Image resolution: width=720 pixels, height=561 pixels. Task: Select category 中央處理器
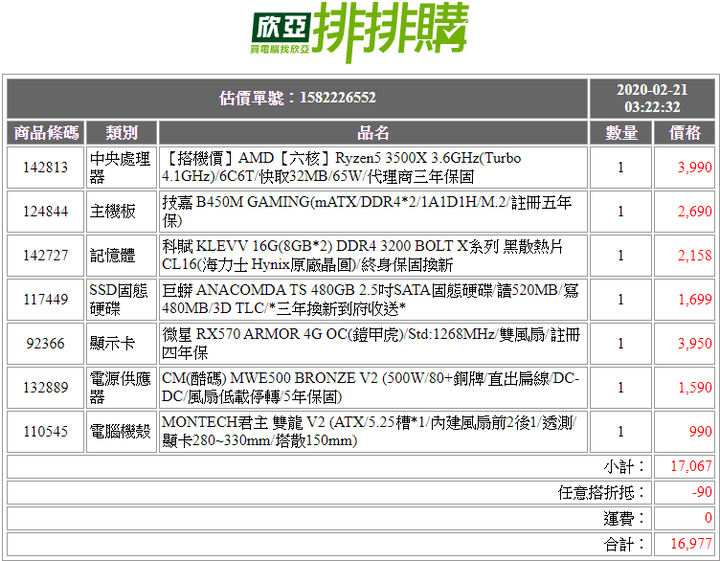tap(120, 167)
